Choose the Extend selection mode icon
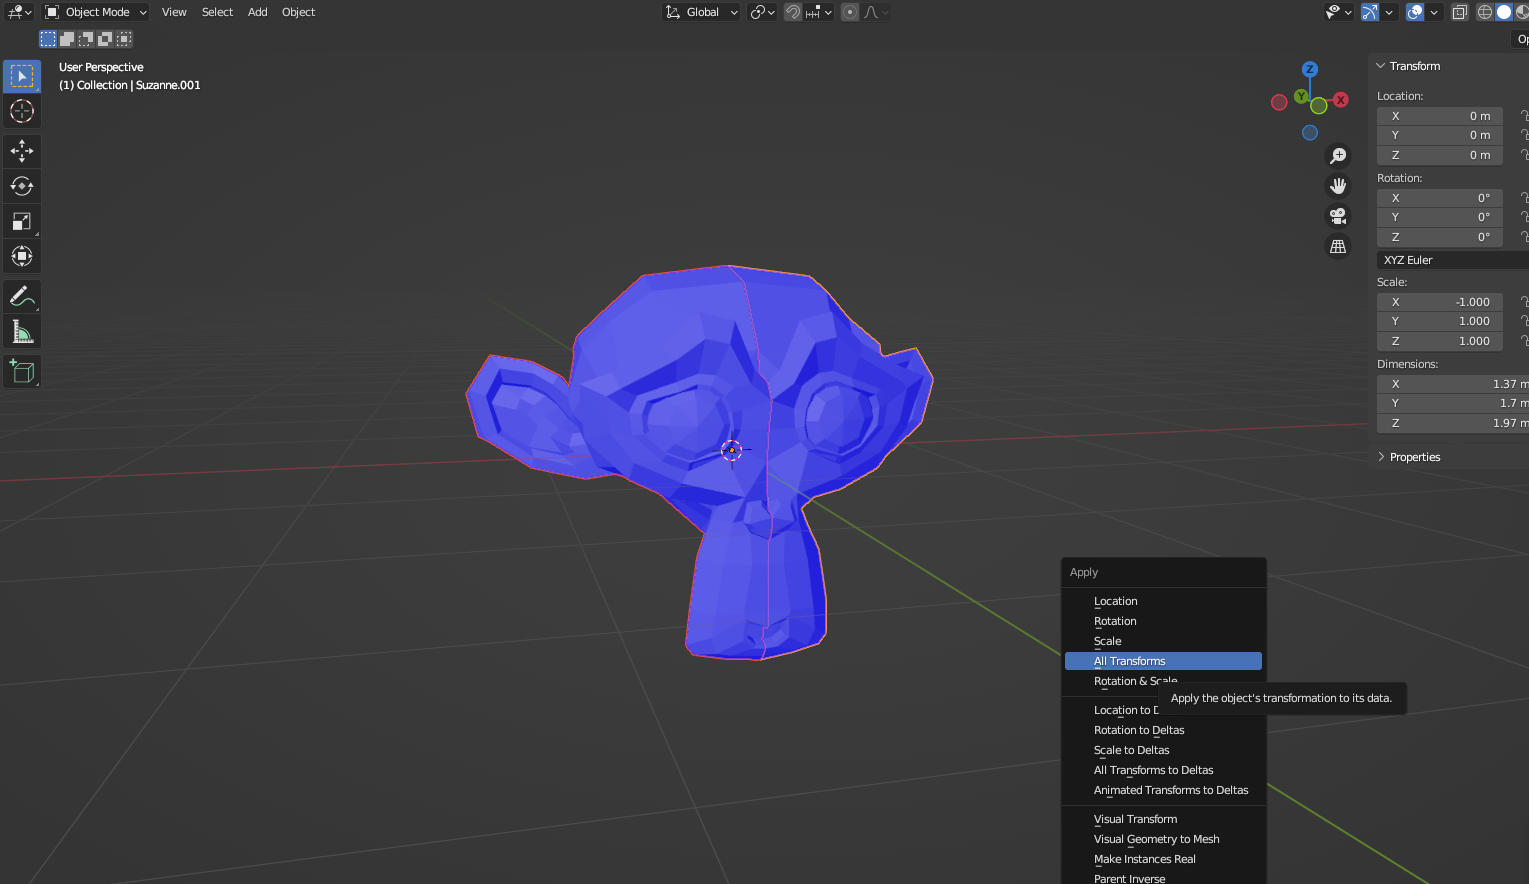This screenshot has width=1529, height=884. tap(67, 39)
